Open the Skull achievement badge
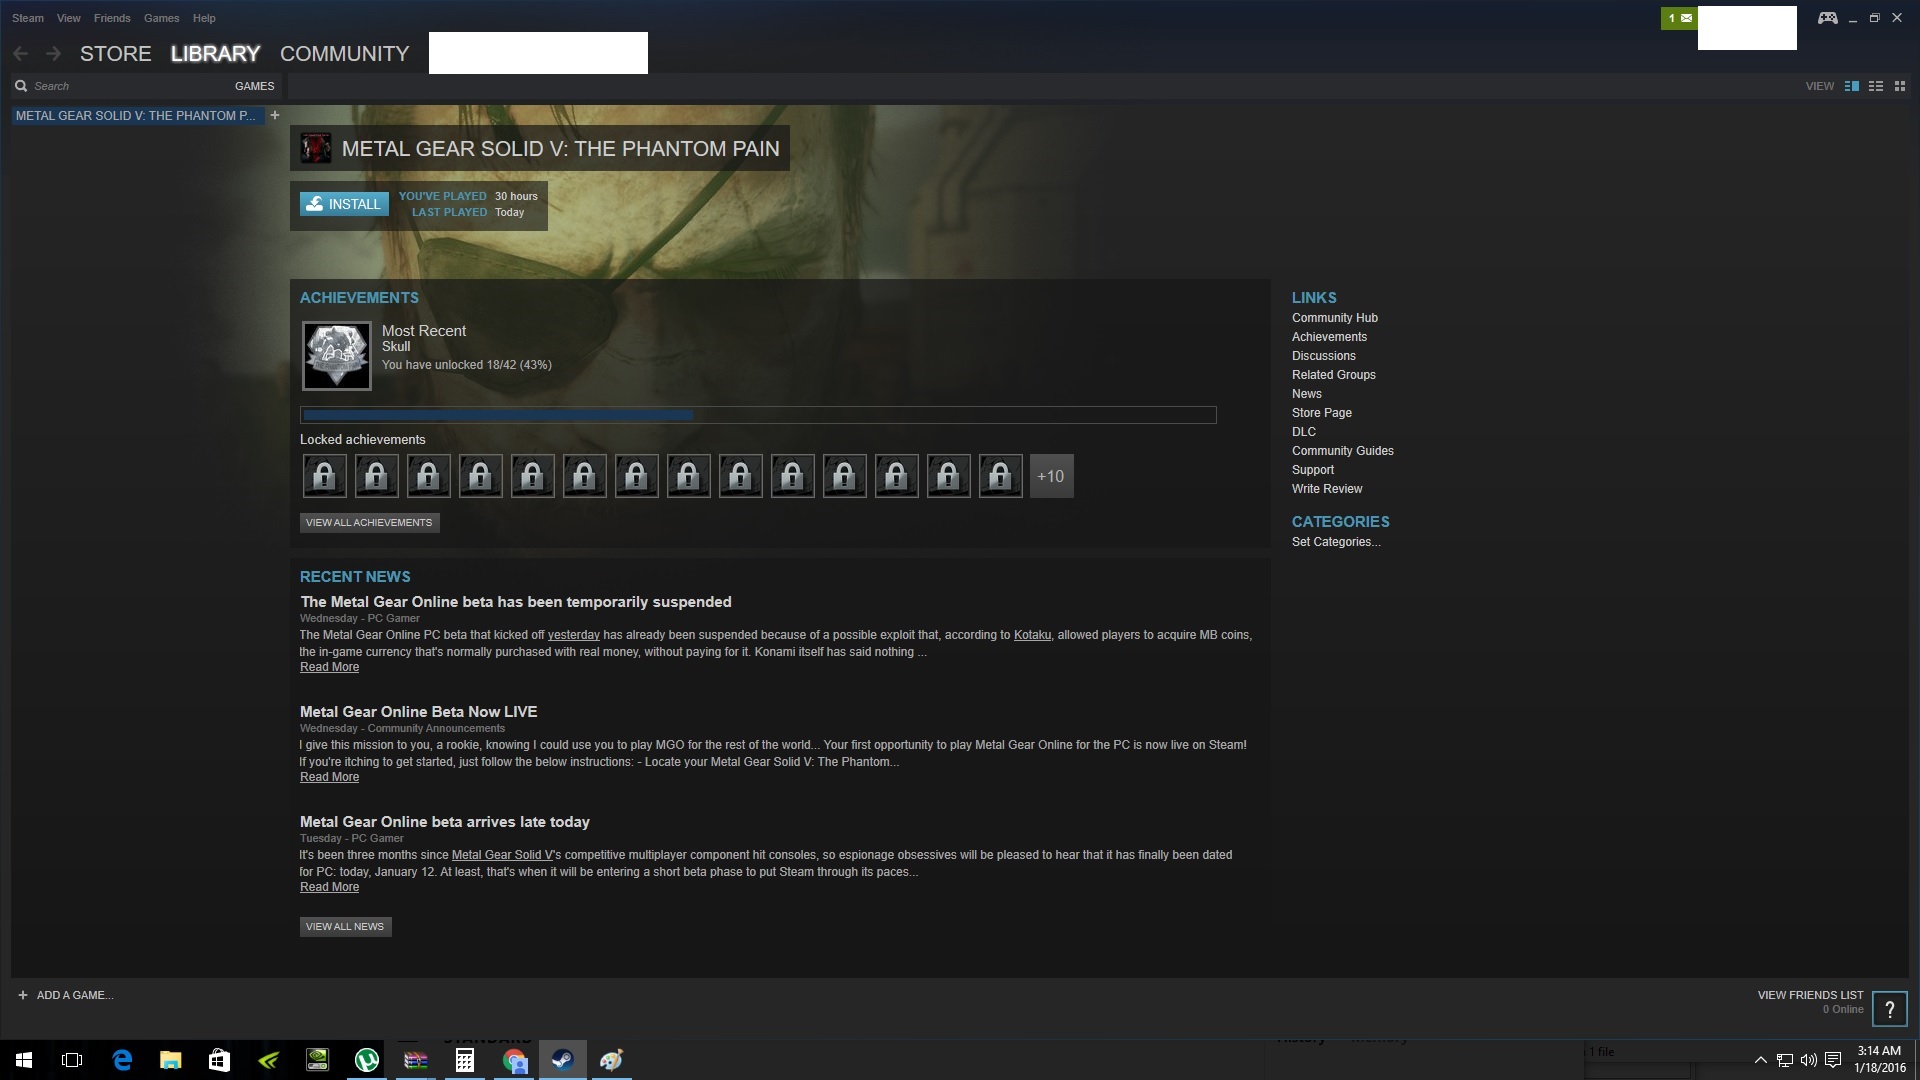This screenshot has height=1080, width=1920. [x=337, y=356]
